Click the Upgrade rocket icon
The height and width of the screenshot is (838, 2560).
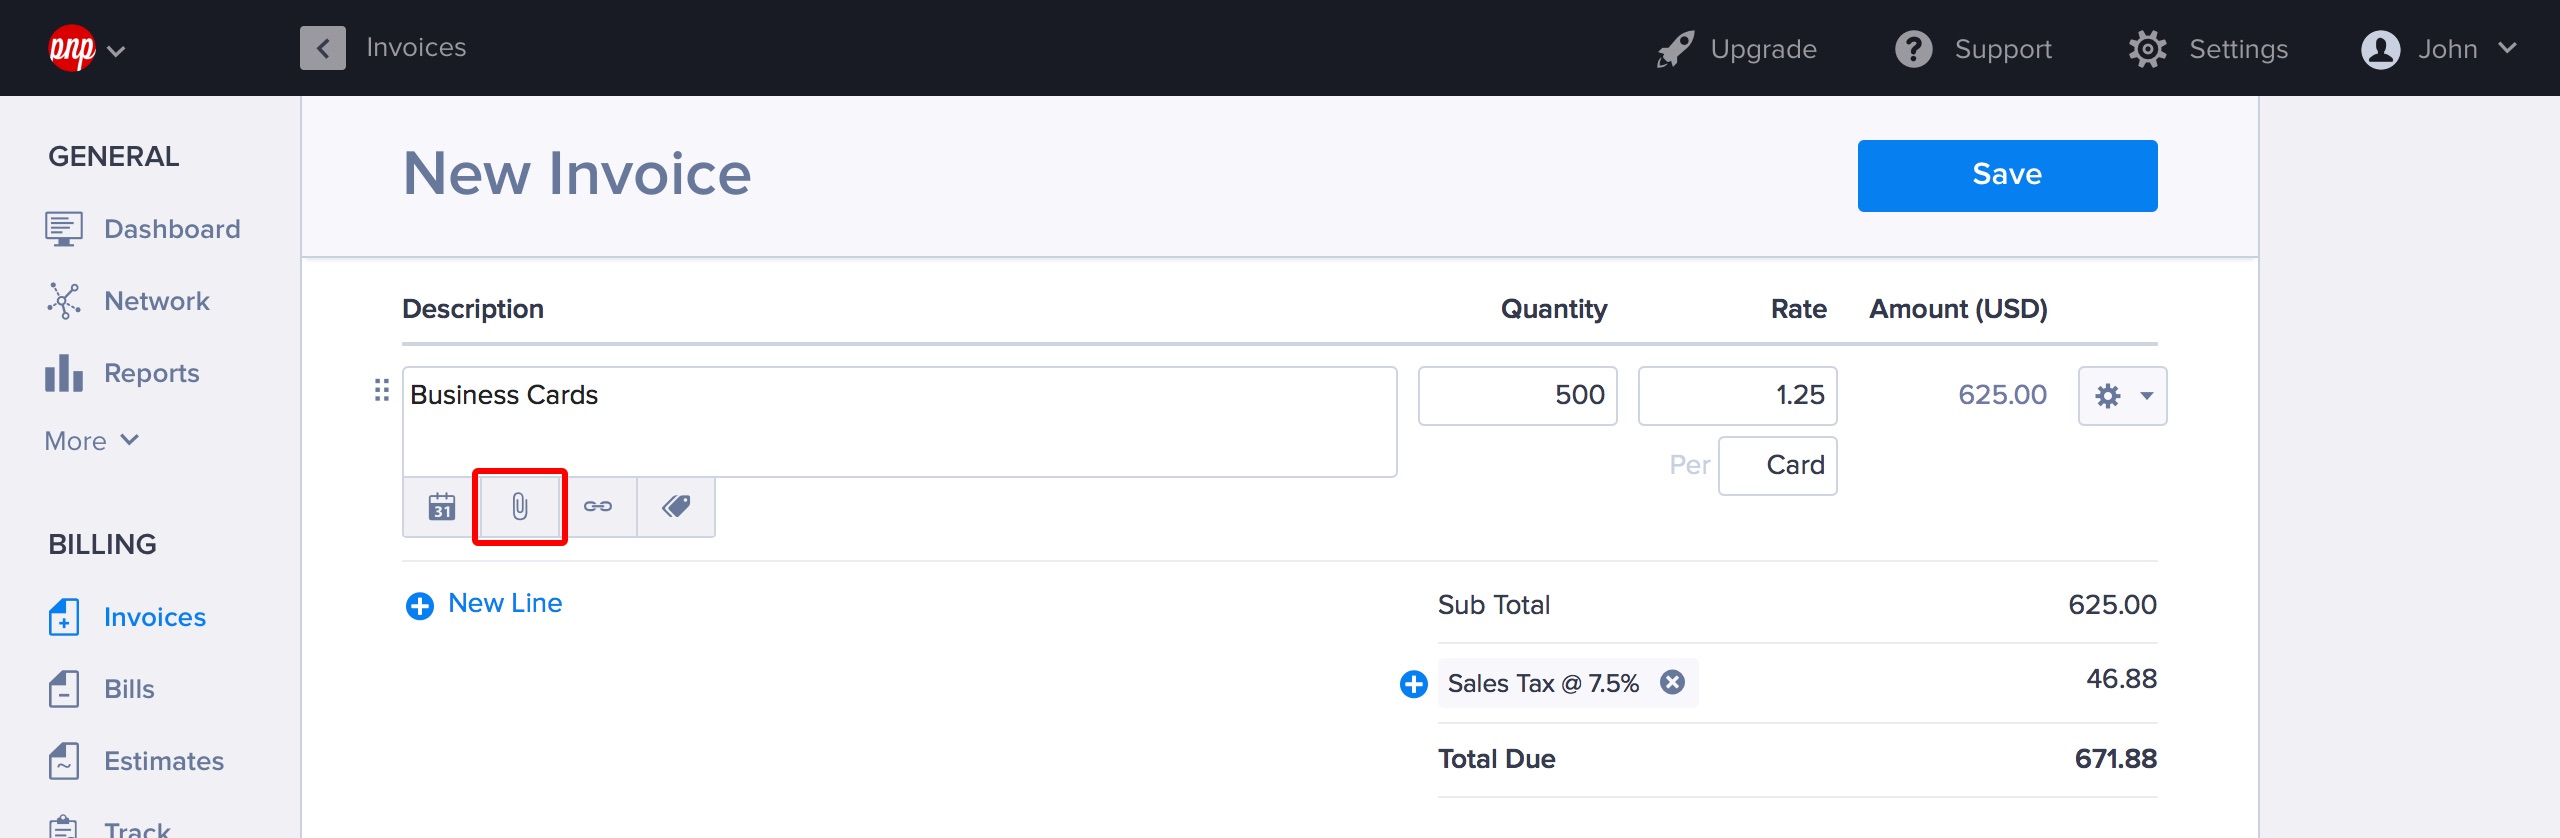point(1675,49)
